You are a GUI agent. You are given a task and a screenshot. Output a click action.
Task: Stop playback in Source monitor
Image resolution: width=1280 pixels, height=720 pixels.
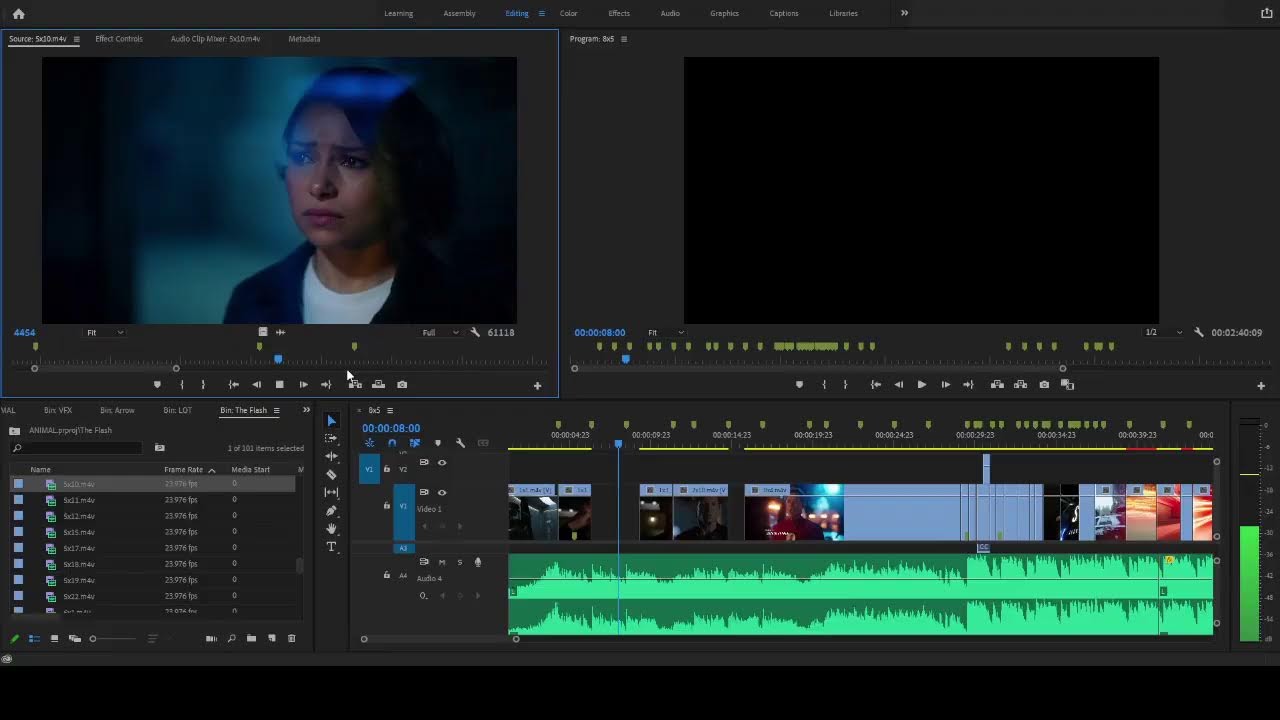tap(279, 384)
